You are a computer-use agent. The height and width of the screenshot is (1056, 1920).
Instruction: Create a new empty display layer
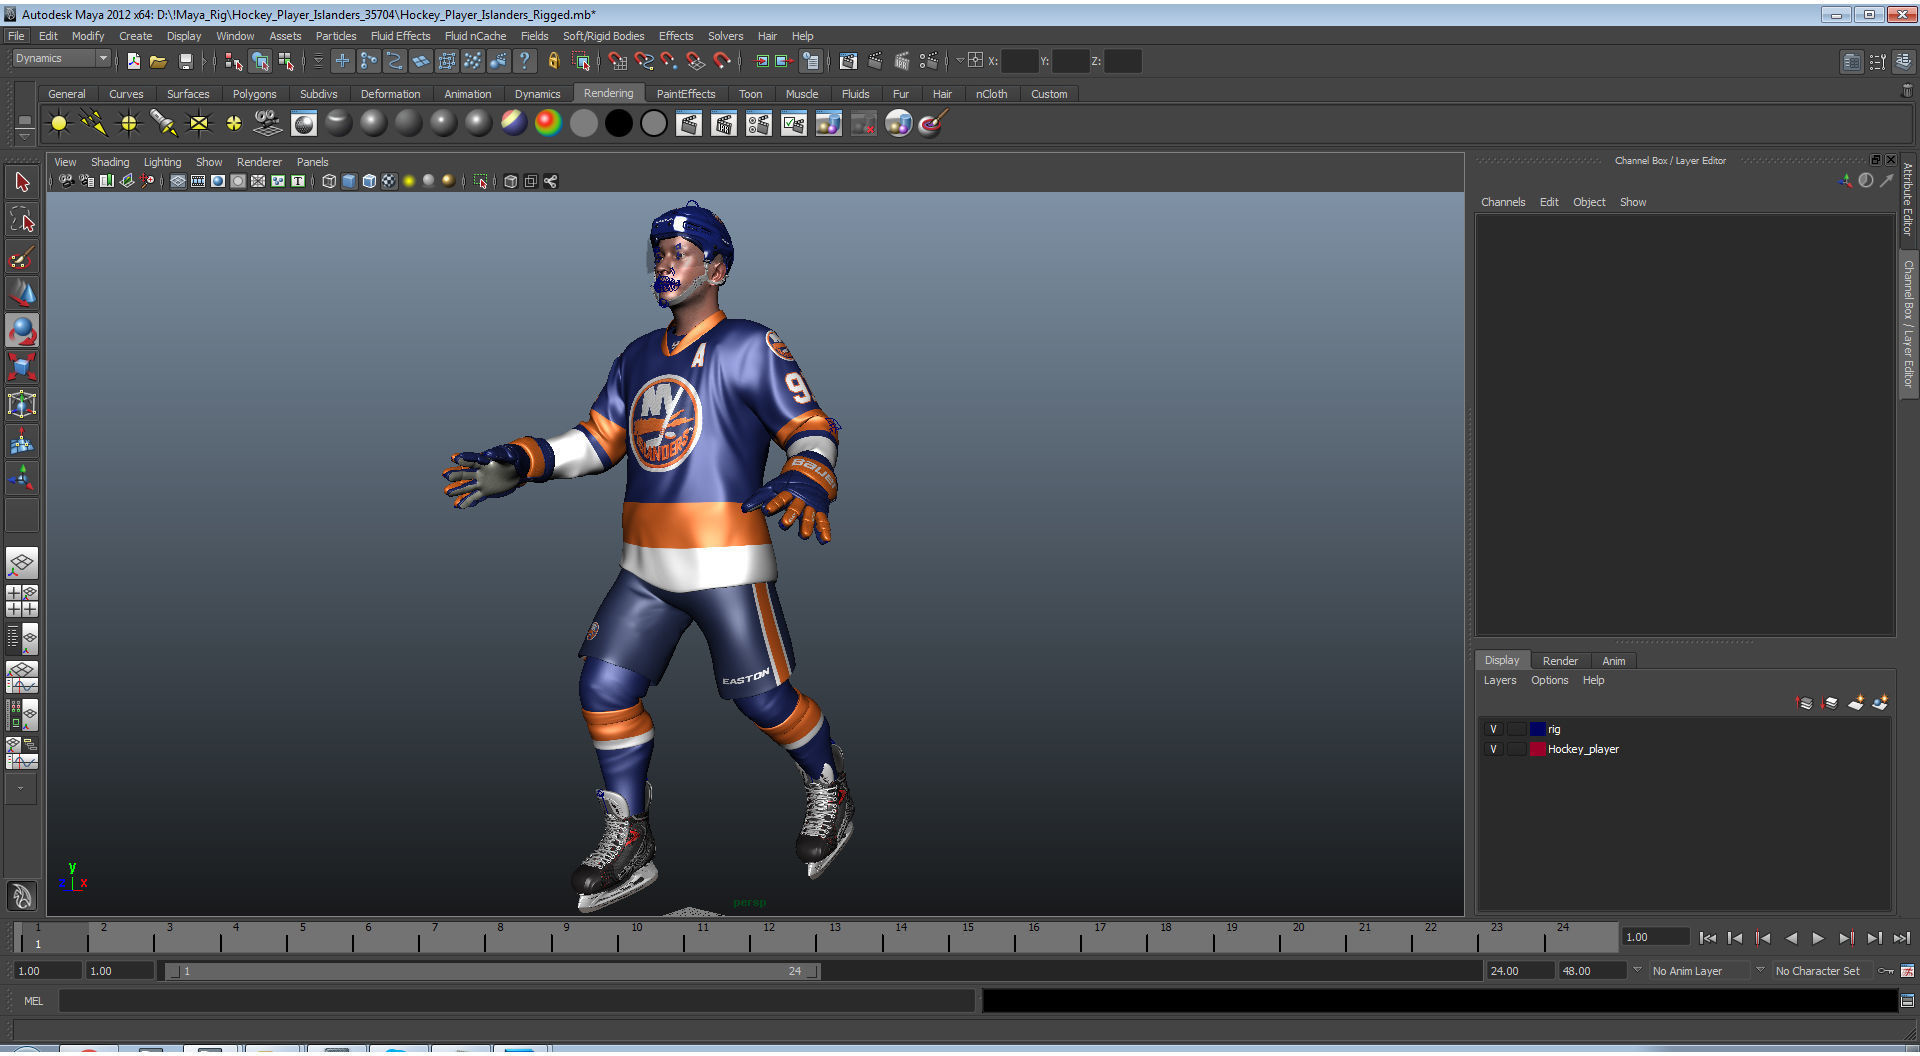click(x=1855, y=703)
